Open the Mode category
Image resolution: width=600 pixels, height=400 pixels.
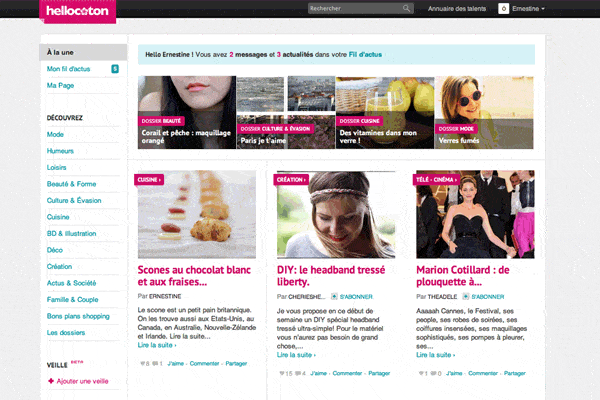(x=55, y=134)
